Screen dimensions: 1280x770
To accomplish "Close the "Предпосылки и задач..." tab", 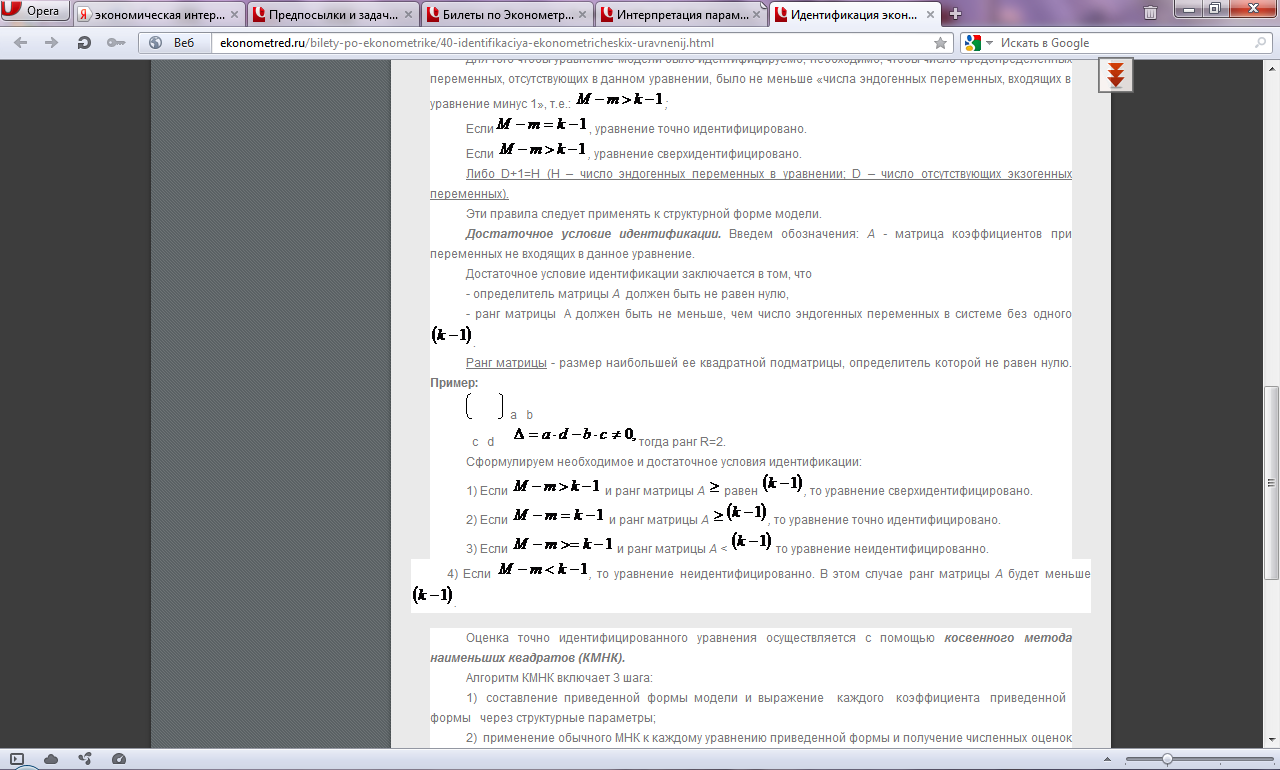I will 406,15.
